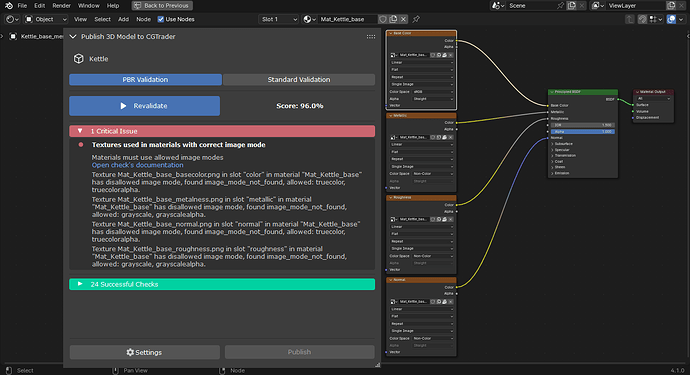Image resolution: width=690 pixels, height=375 pixels.
Task: Open the Node menu in node editor header
Action: pyautogui.click(x=143, y=19)
